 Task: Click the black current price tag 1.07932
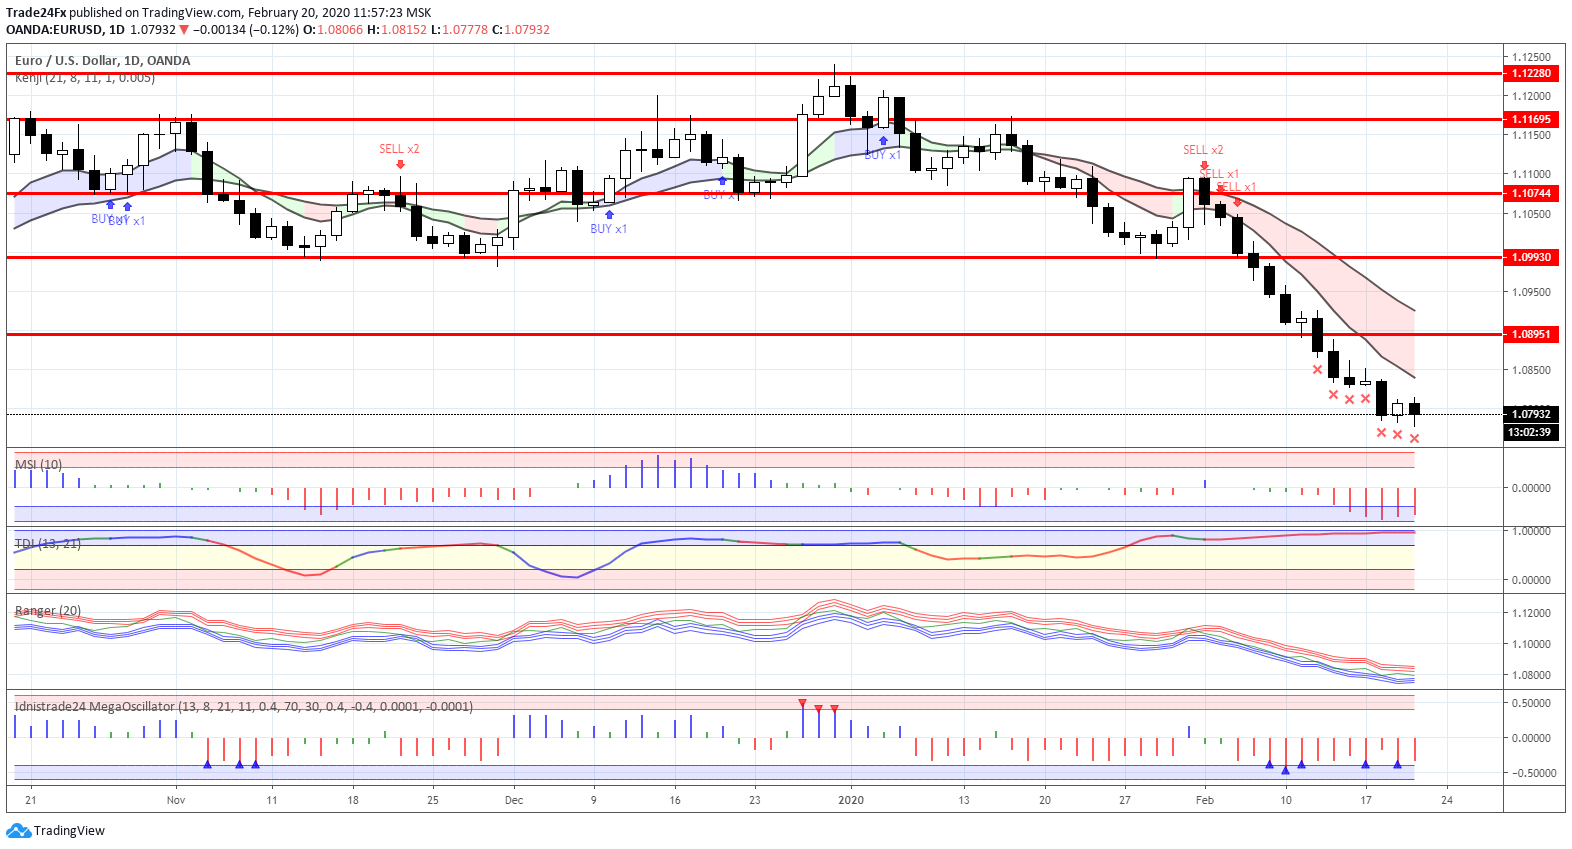[1531, 414]
